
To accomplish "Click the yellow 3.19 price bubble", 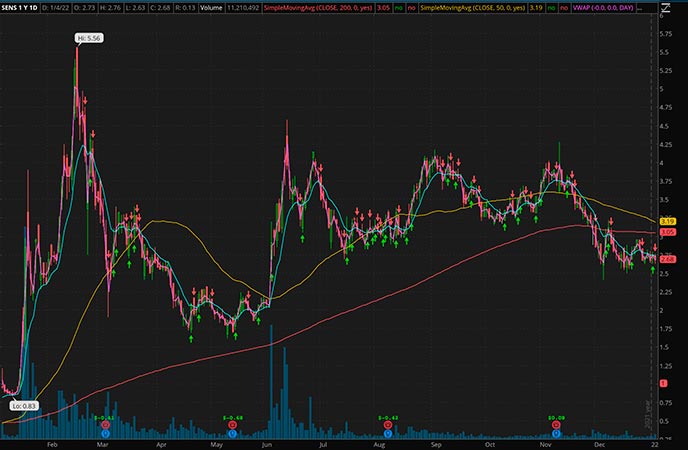I will (668, 221).
